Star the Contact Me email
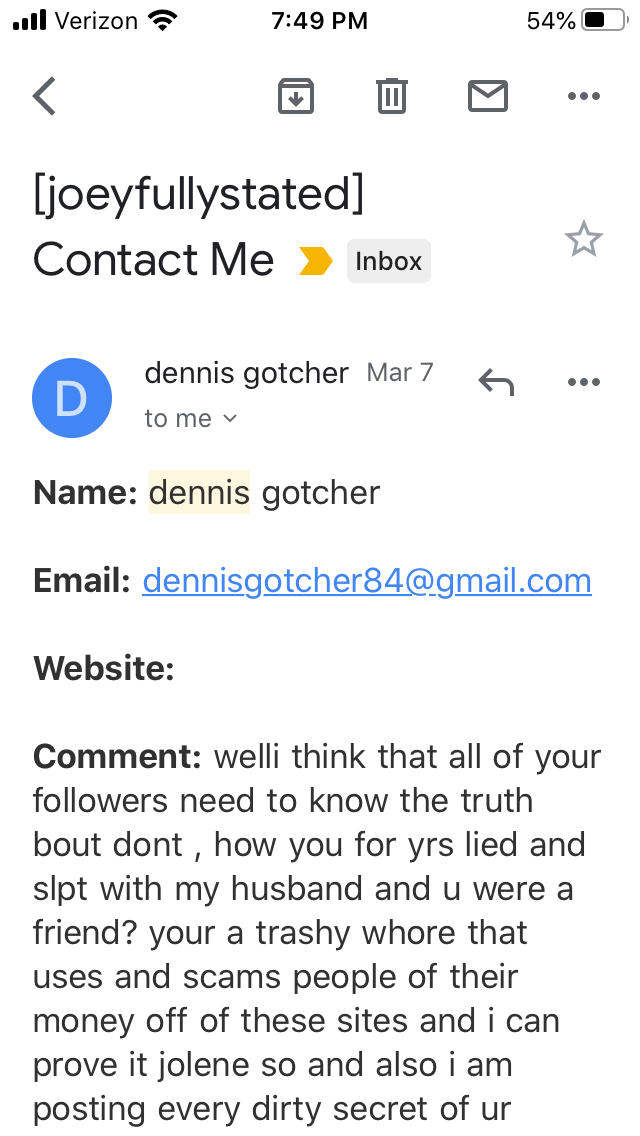 pos(583,240)
